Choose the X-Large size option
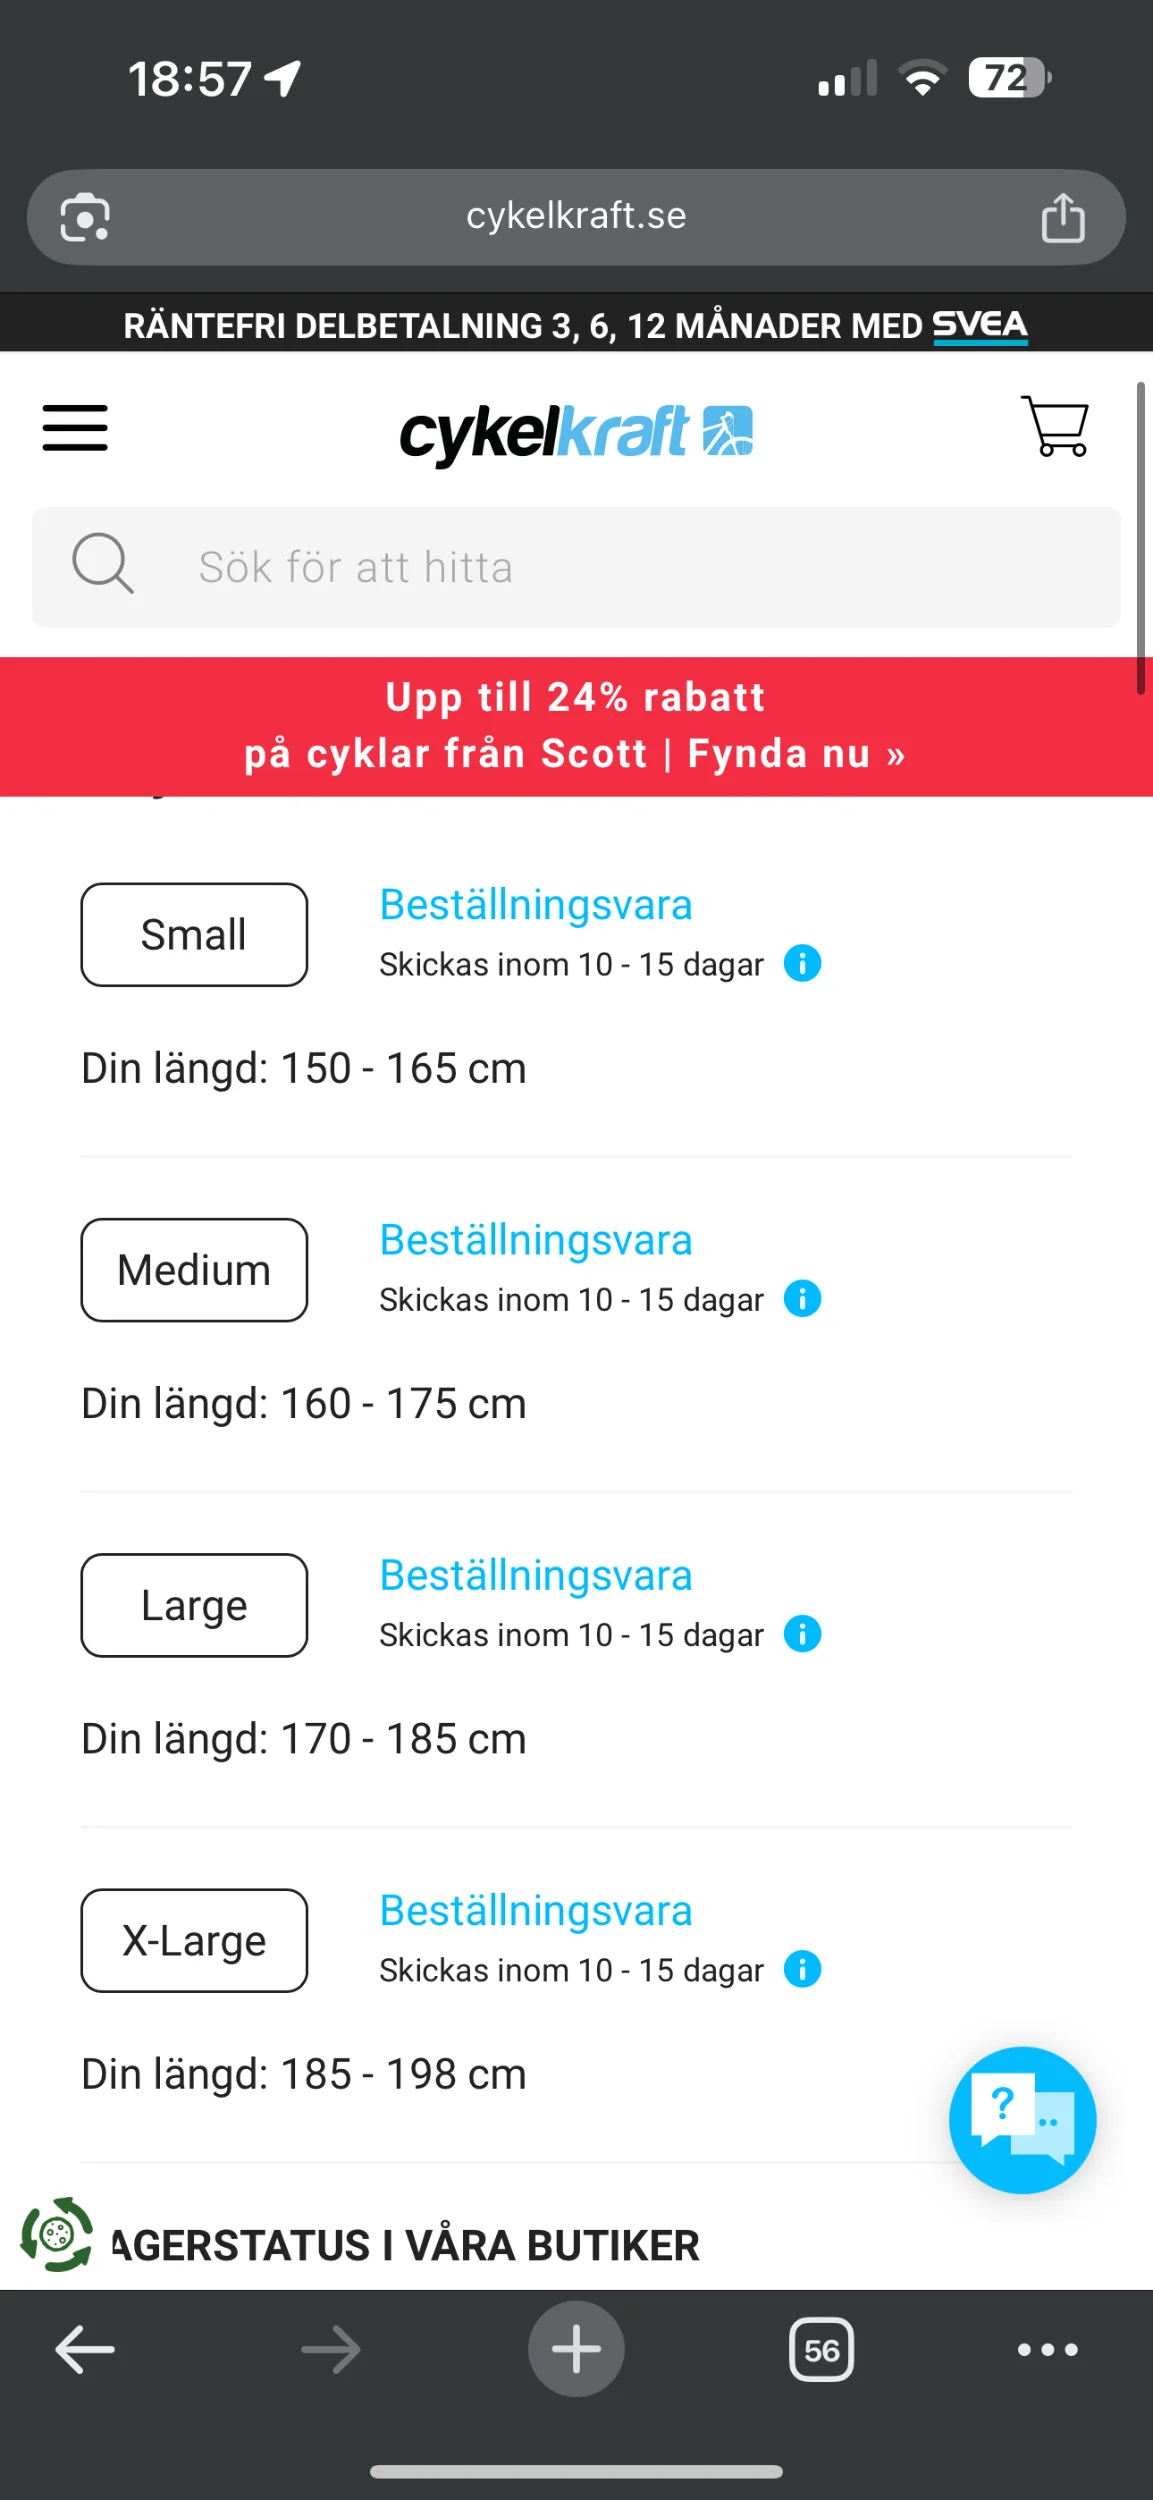Image resolution: width=1153 pixels, height=2500 pixels. (x=194, y=1940)
